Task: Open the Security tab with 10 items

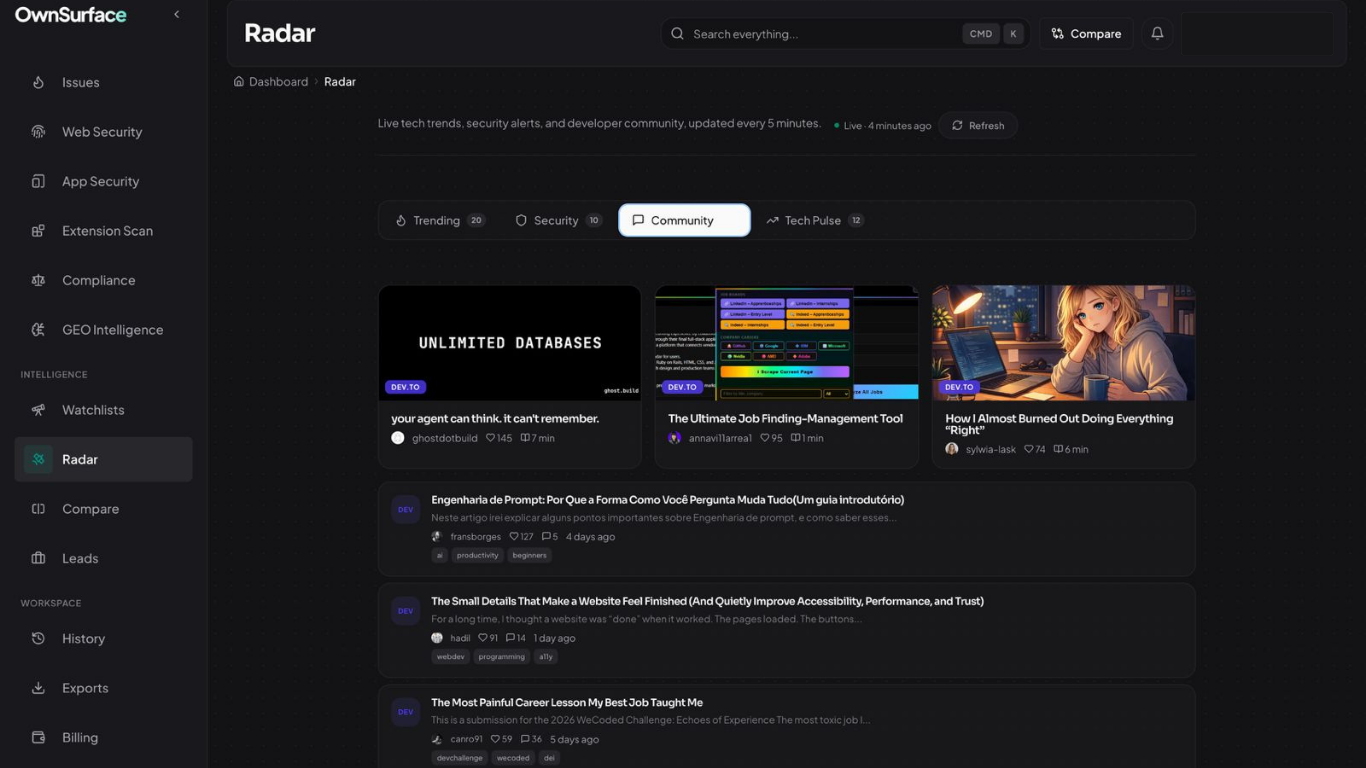Action: 556,220
